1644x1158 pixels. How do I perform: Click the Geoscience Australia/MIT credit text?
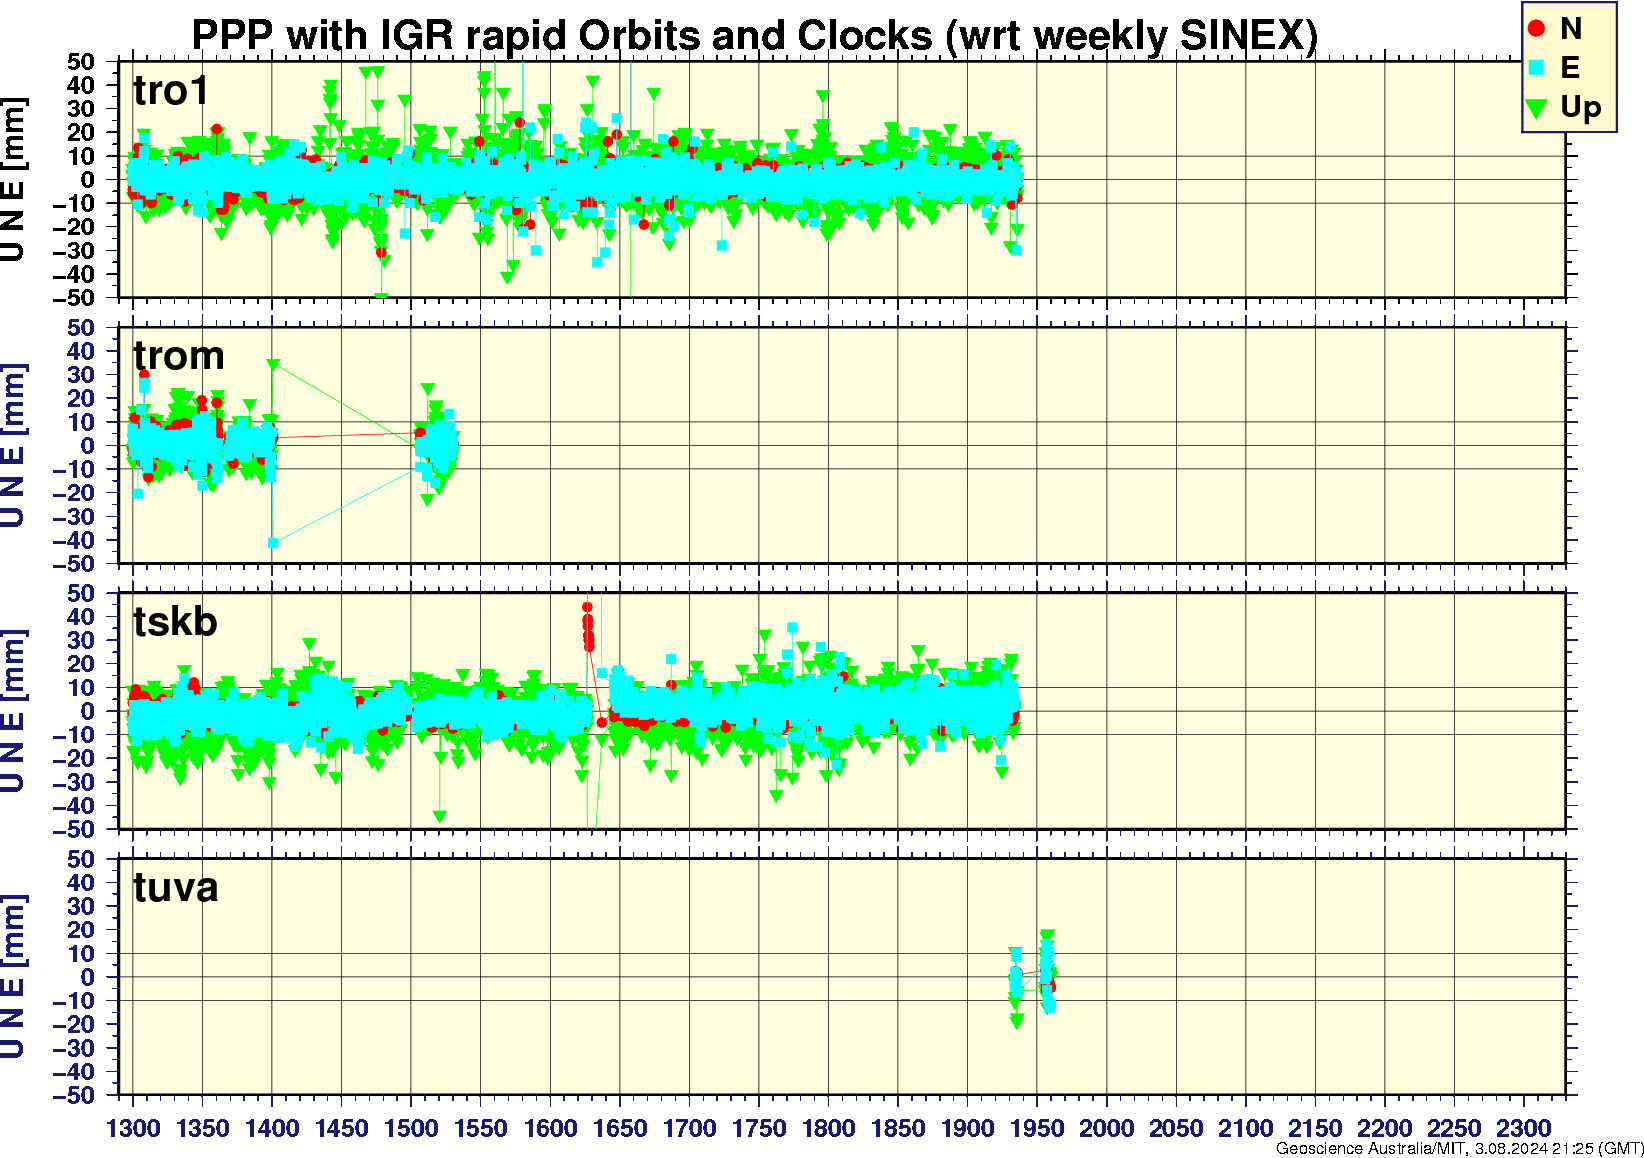point(1460,1149)
